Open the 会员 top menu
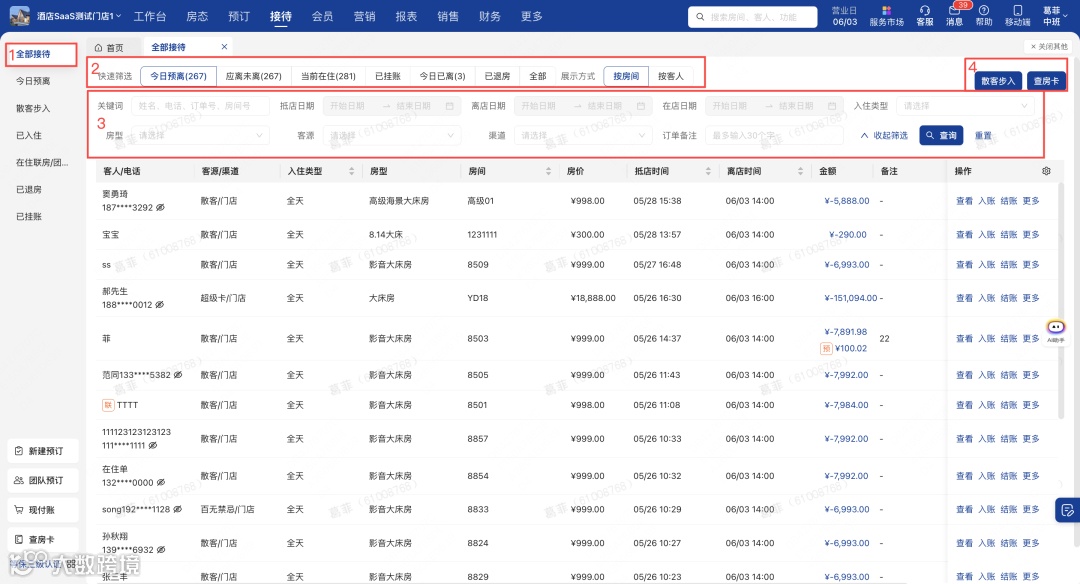Viewport: 1080px width, 584px height. [322, 16]
